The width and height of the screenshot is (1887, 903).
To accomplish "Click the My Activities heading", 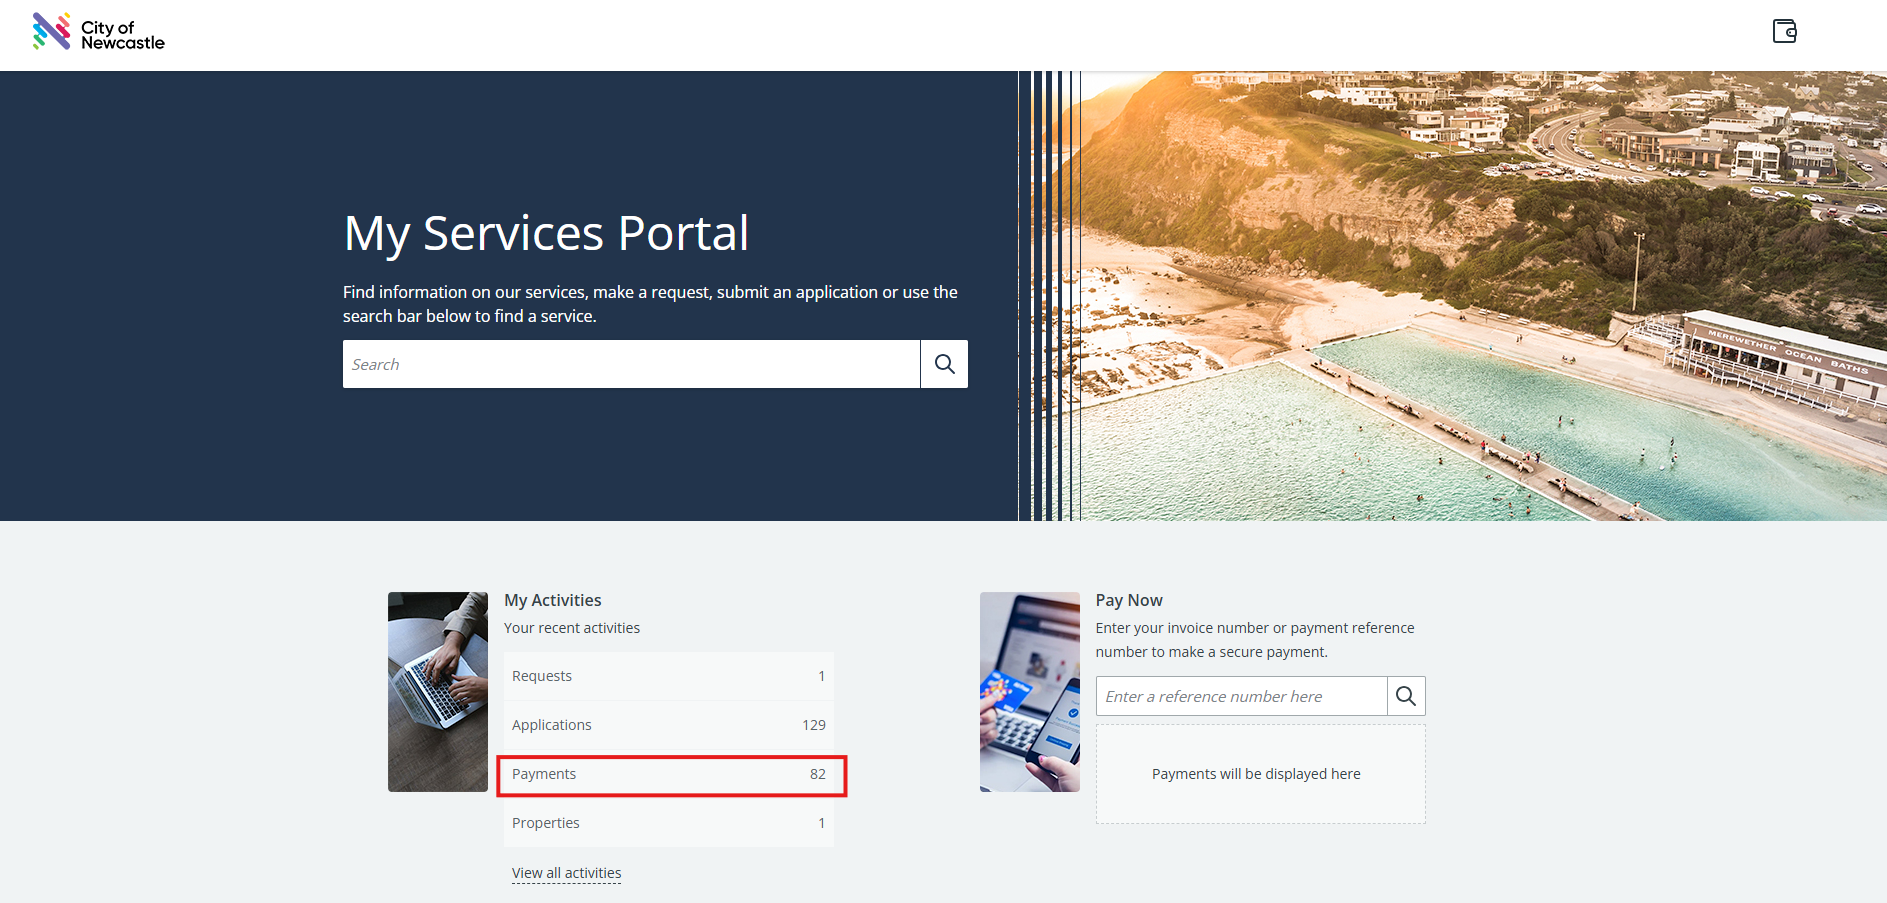I will 553,600.
